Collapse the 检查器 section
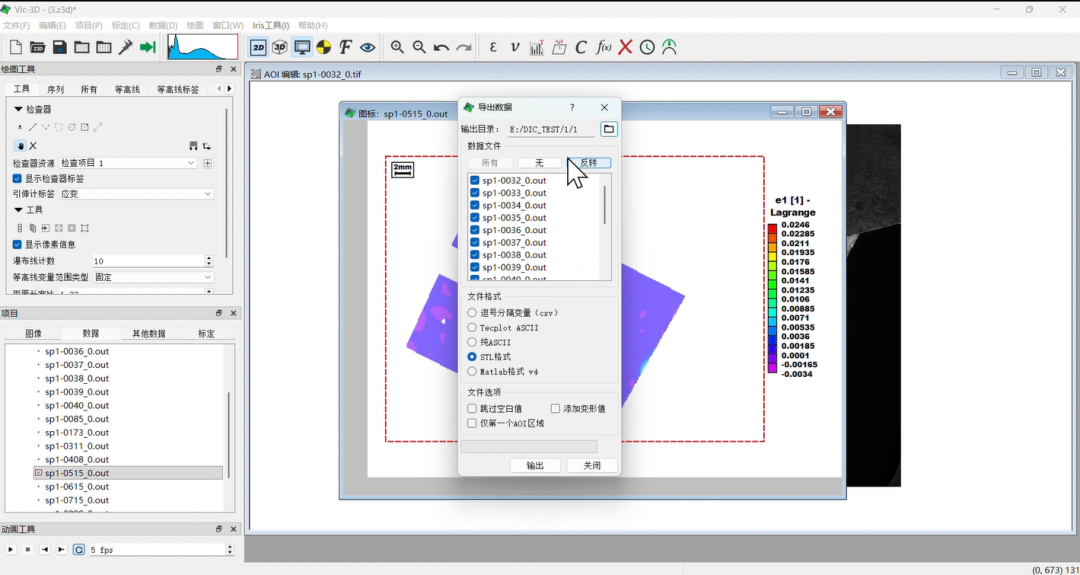This screenshot has width=1080, height=575. click(19, 110)
